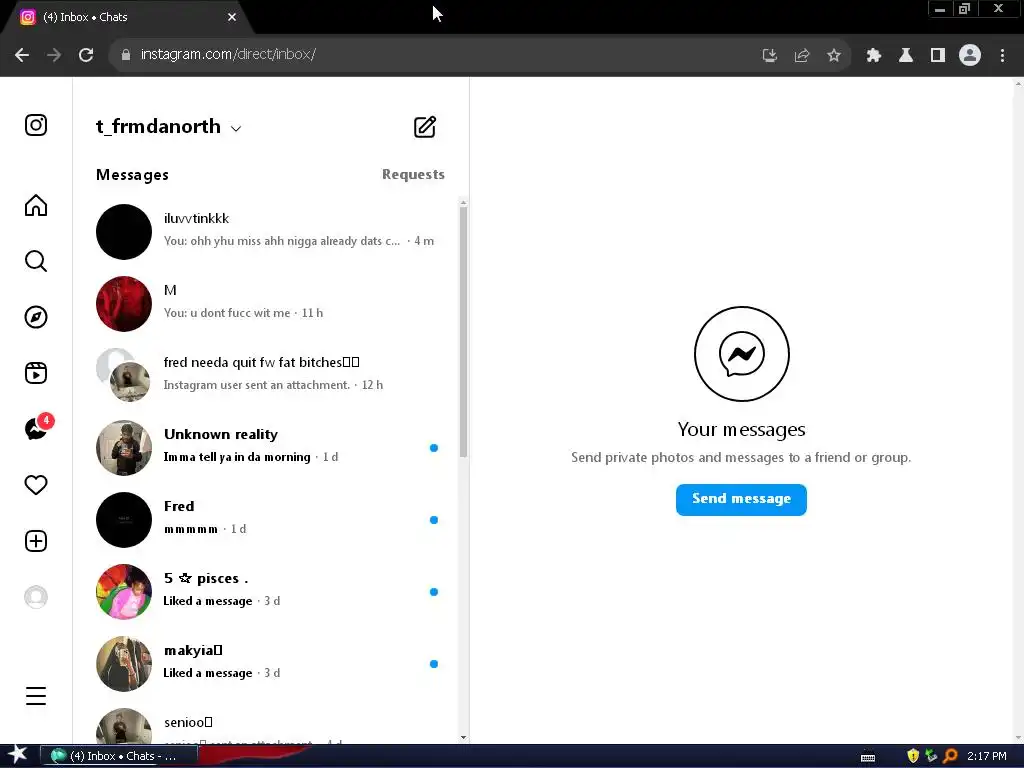Bookmark this page with the star icon
The width and height of the screenshot is (1024, 768).
pos(834,56)
